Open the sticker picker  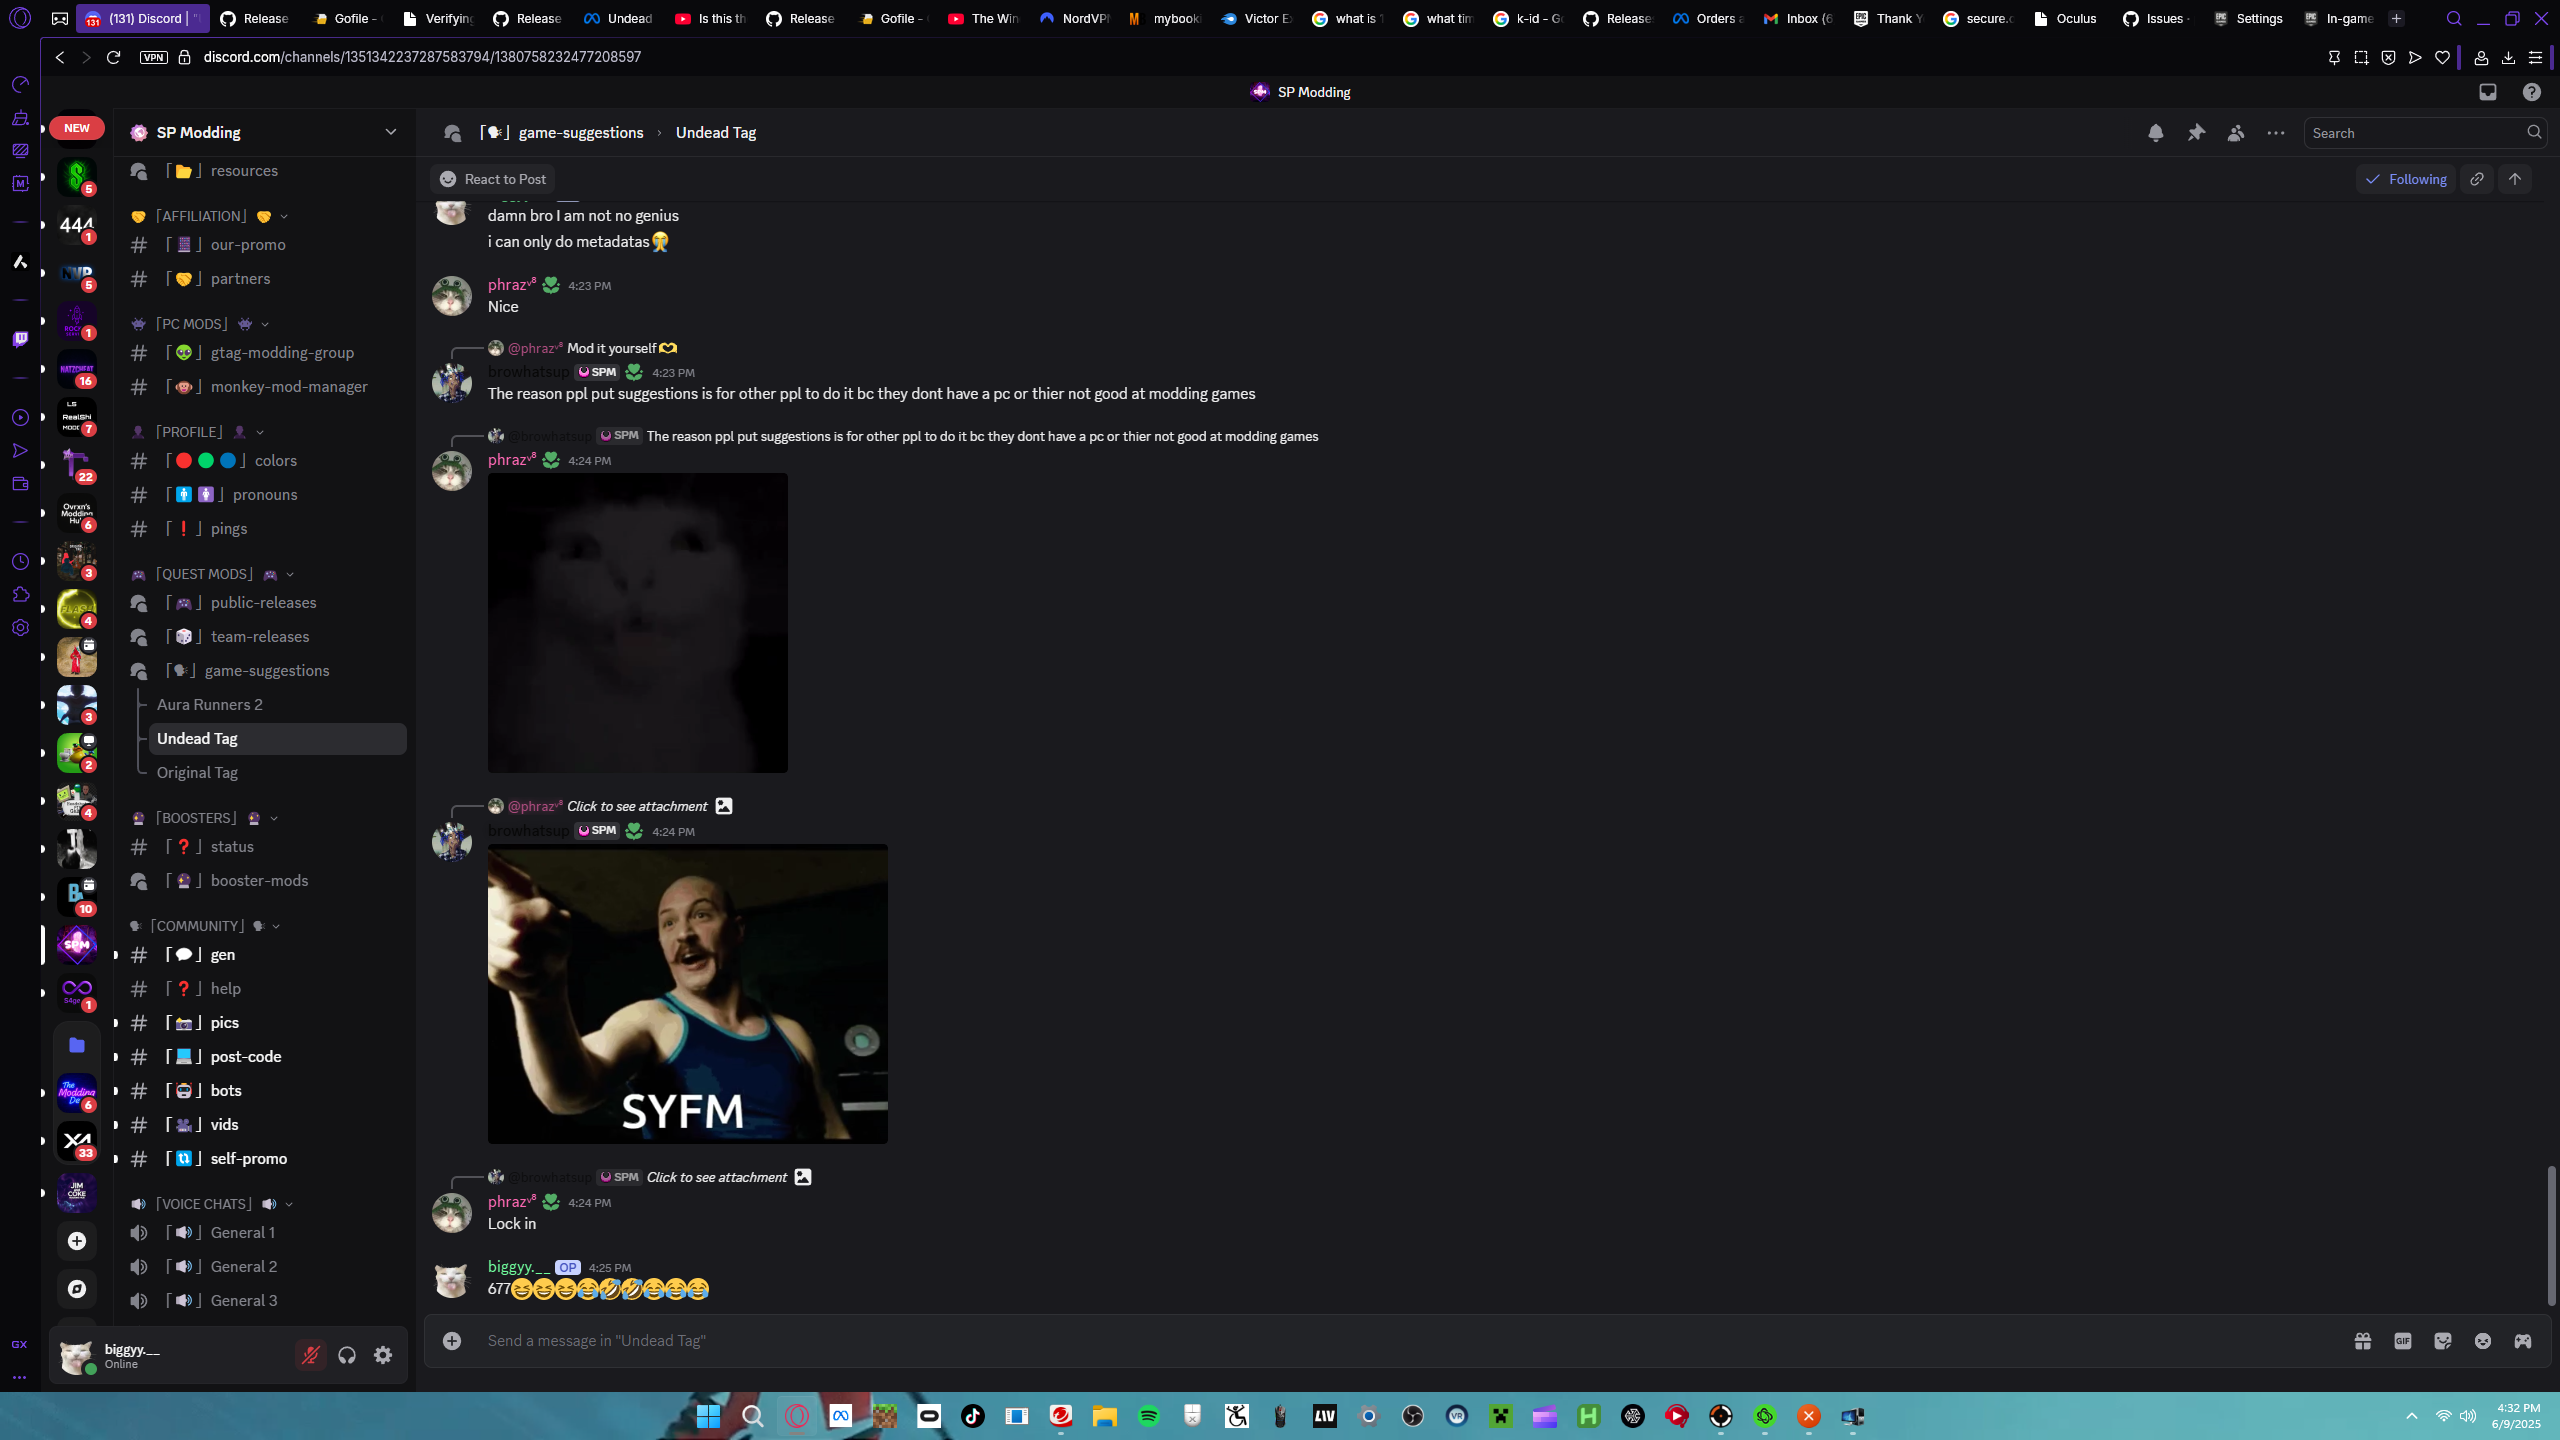(x=2443, y=1341)
